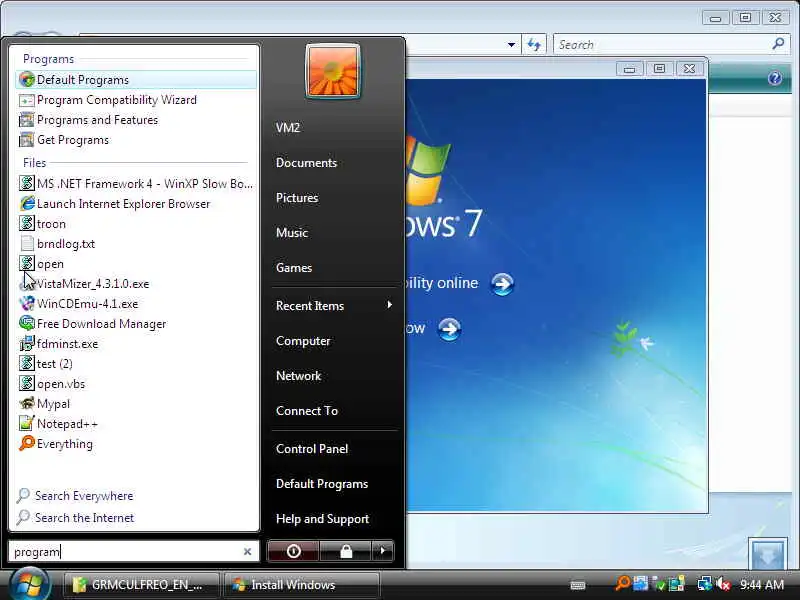Viewport: 800px width, 600px height.
Task: Open Music from Start menu
Action: [x=292, y=233]
